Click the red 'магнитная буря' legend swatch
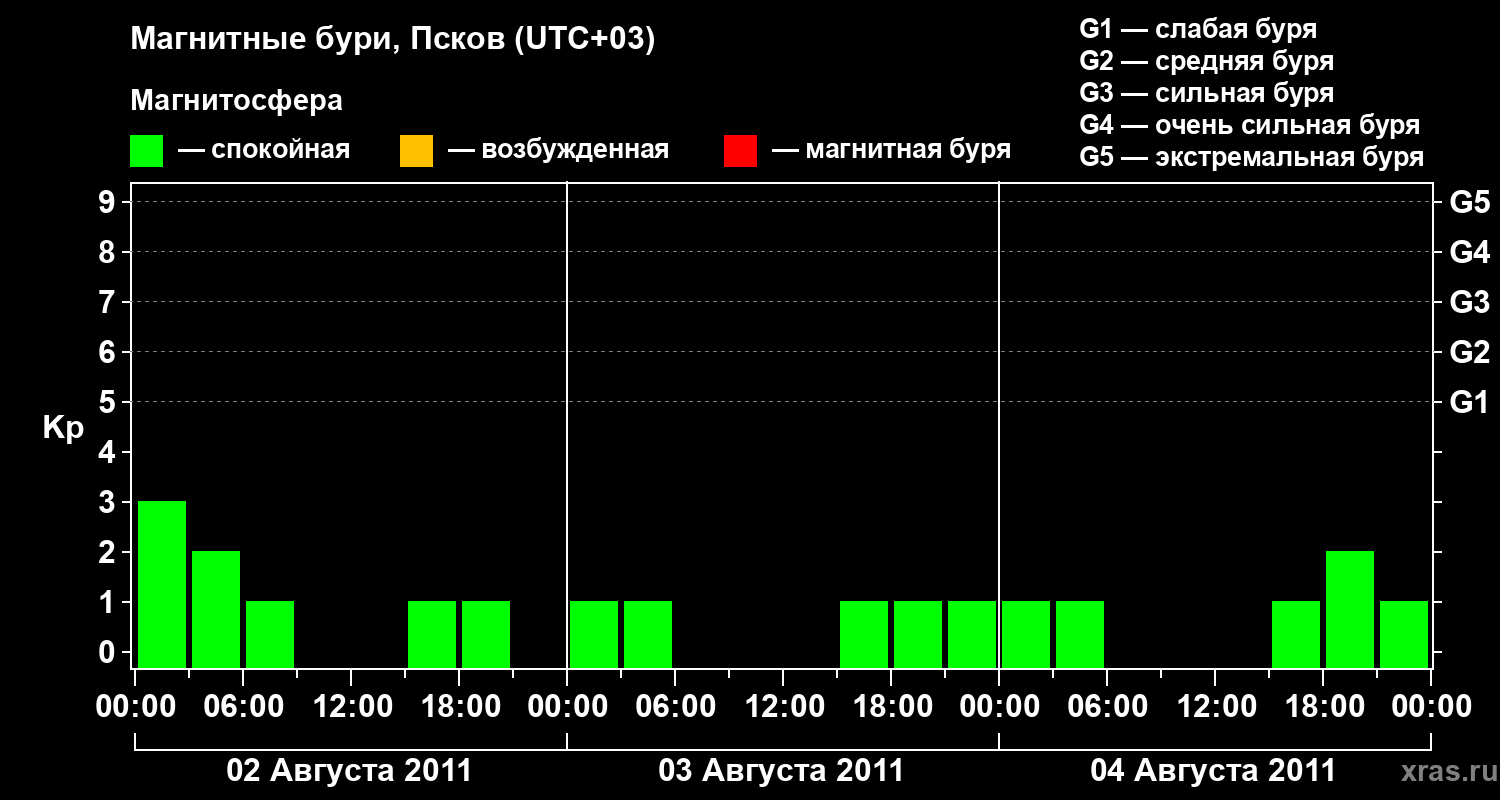Screen dimensions: 1500x800 point(740,151)
